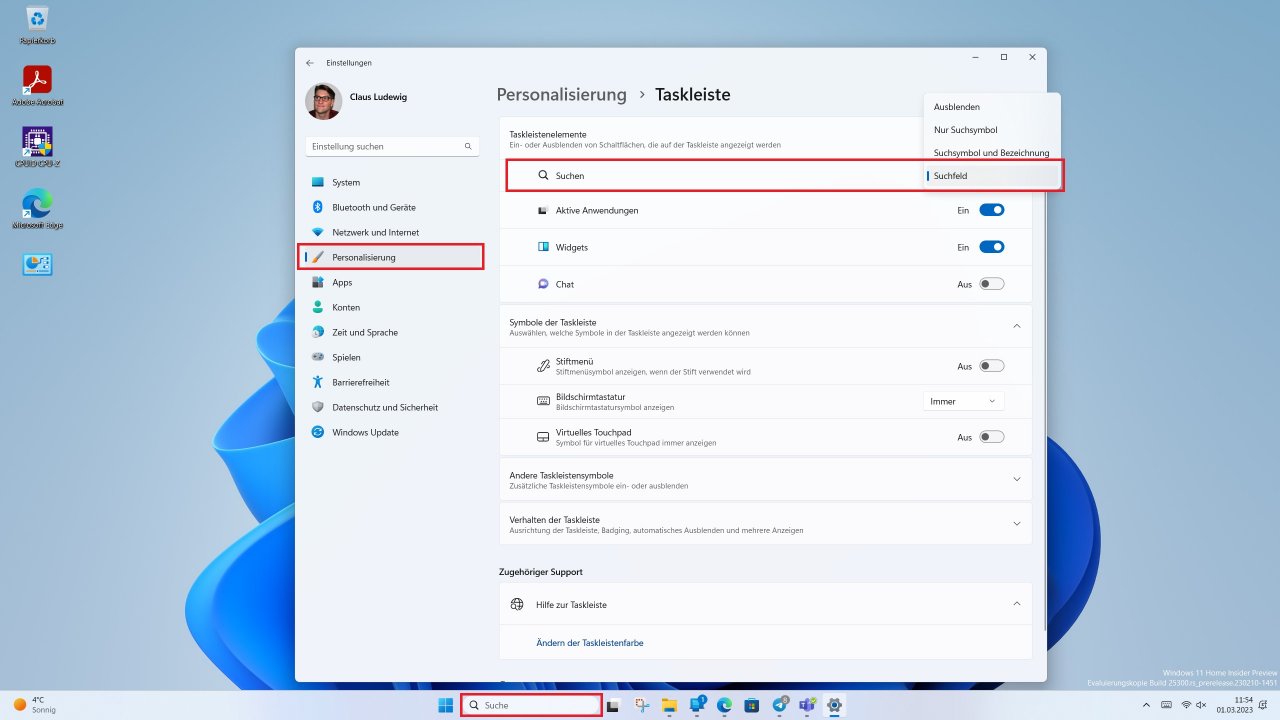Open the Bildschirmtastatur 'Immer' dropdown
This screenshot has height=720, width=1280.
coord(964,401)
